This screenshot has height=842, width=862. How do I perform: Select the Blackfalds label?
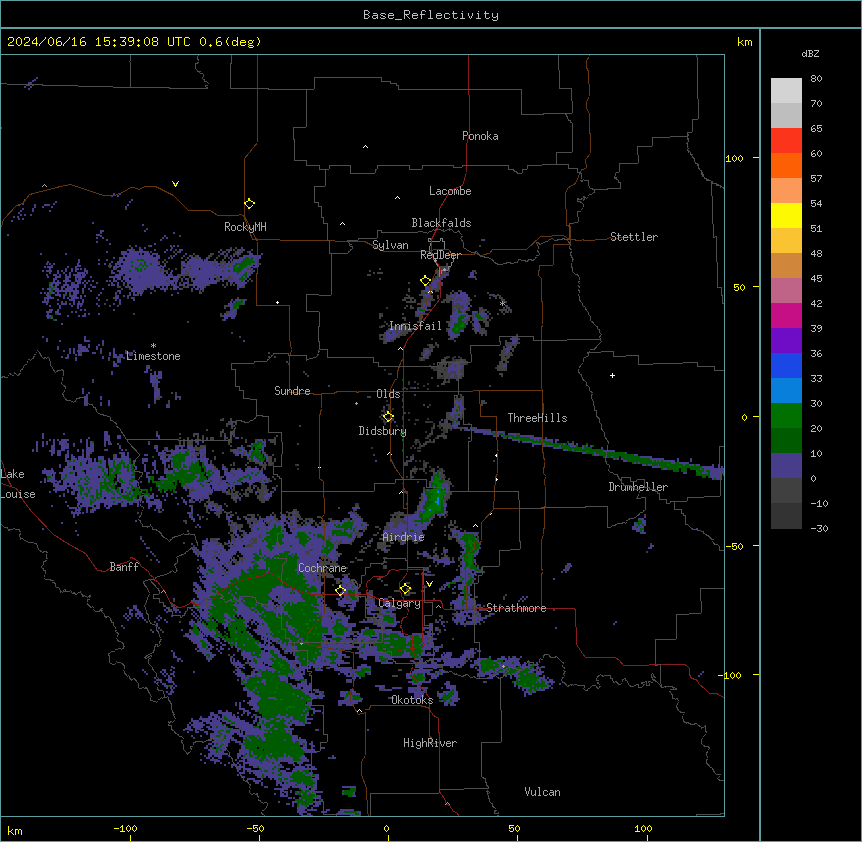[x=441, y=223]
